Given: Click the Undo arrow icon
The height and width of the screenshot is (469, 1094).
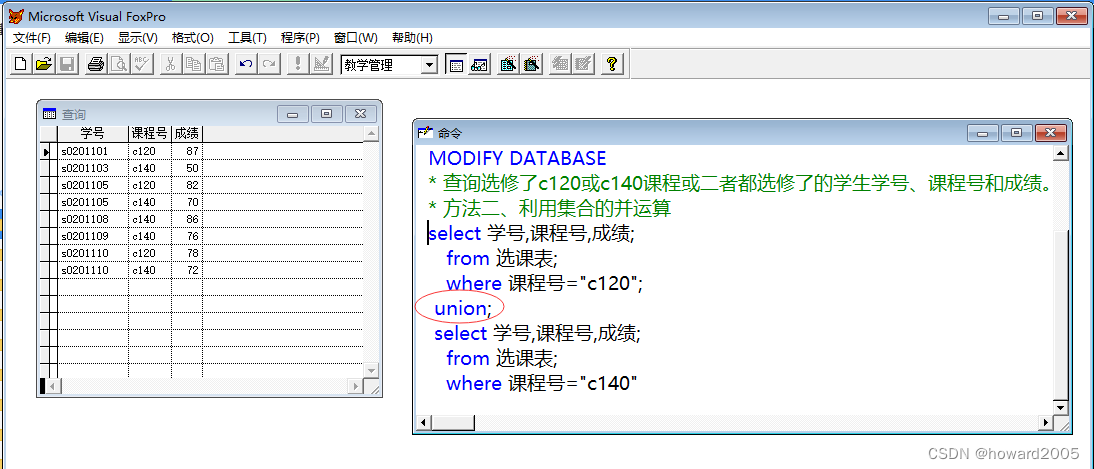Looking at the screenshot, I should [245, 64].
